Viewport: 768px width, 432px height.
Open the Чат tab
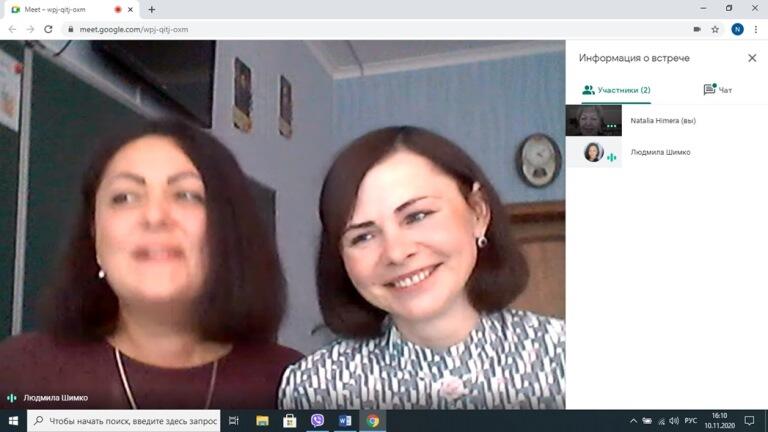point(718,90)
